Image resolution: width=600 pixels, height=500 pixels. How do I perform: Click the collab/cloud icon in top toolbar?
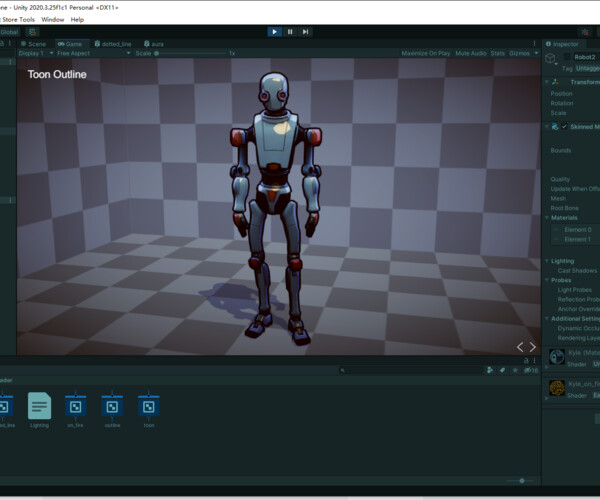[x=585, y=32]
